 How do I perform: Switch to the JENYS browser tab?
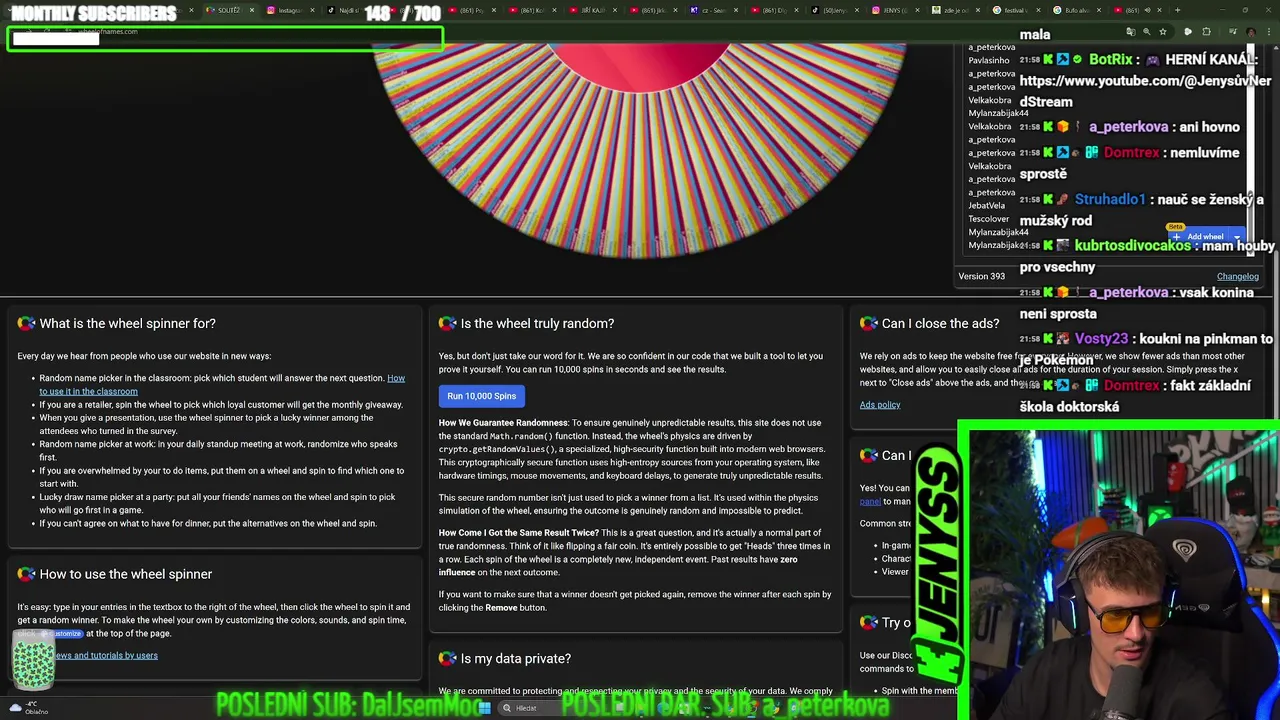coord(893,10)
